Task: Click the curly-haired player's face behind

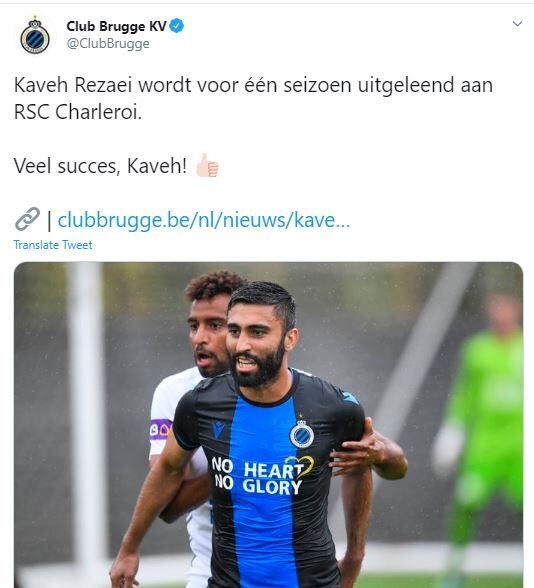Action: (209, 336)
